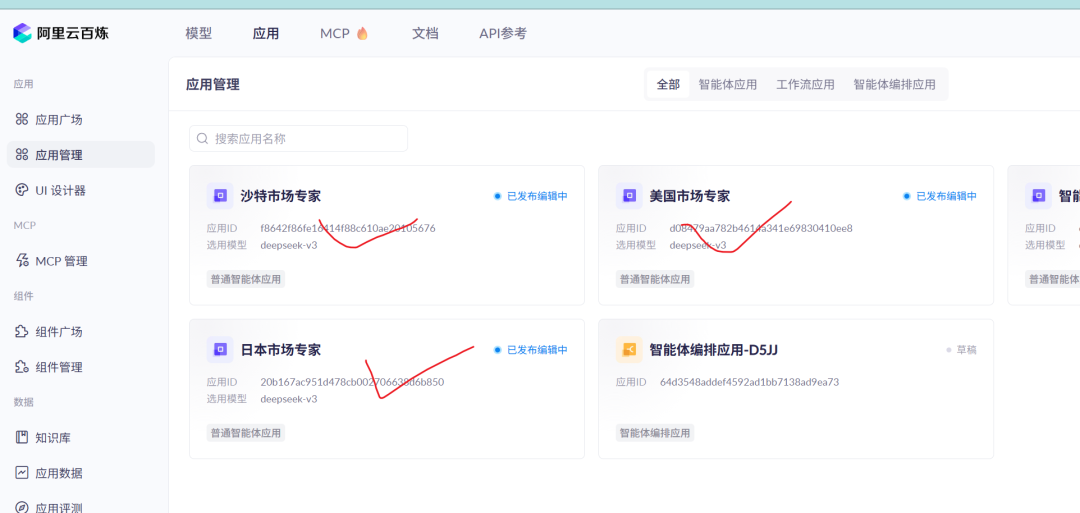Click the 组件管理 puzzle icon

tap(21, 367)
